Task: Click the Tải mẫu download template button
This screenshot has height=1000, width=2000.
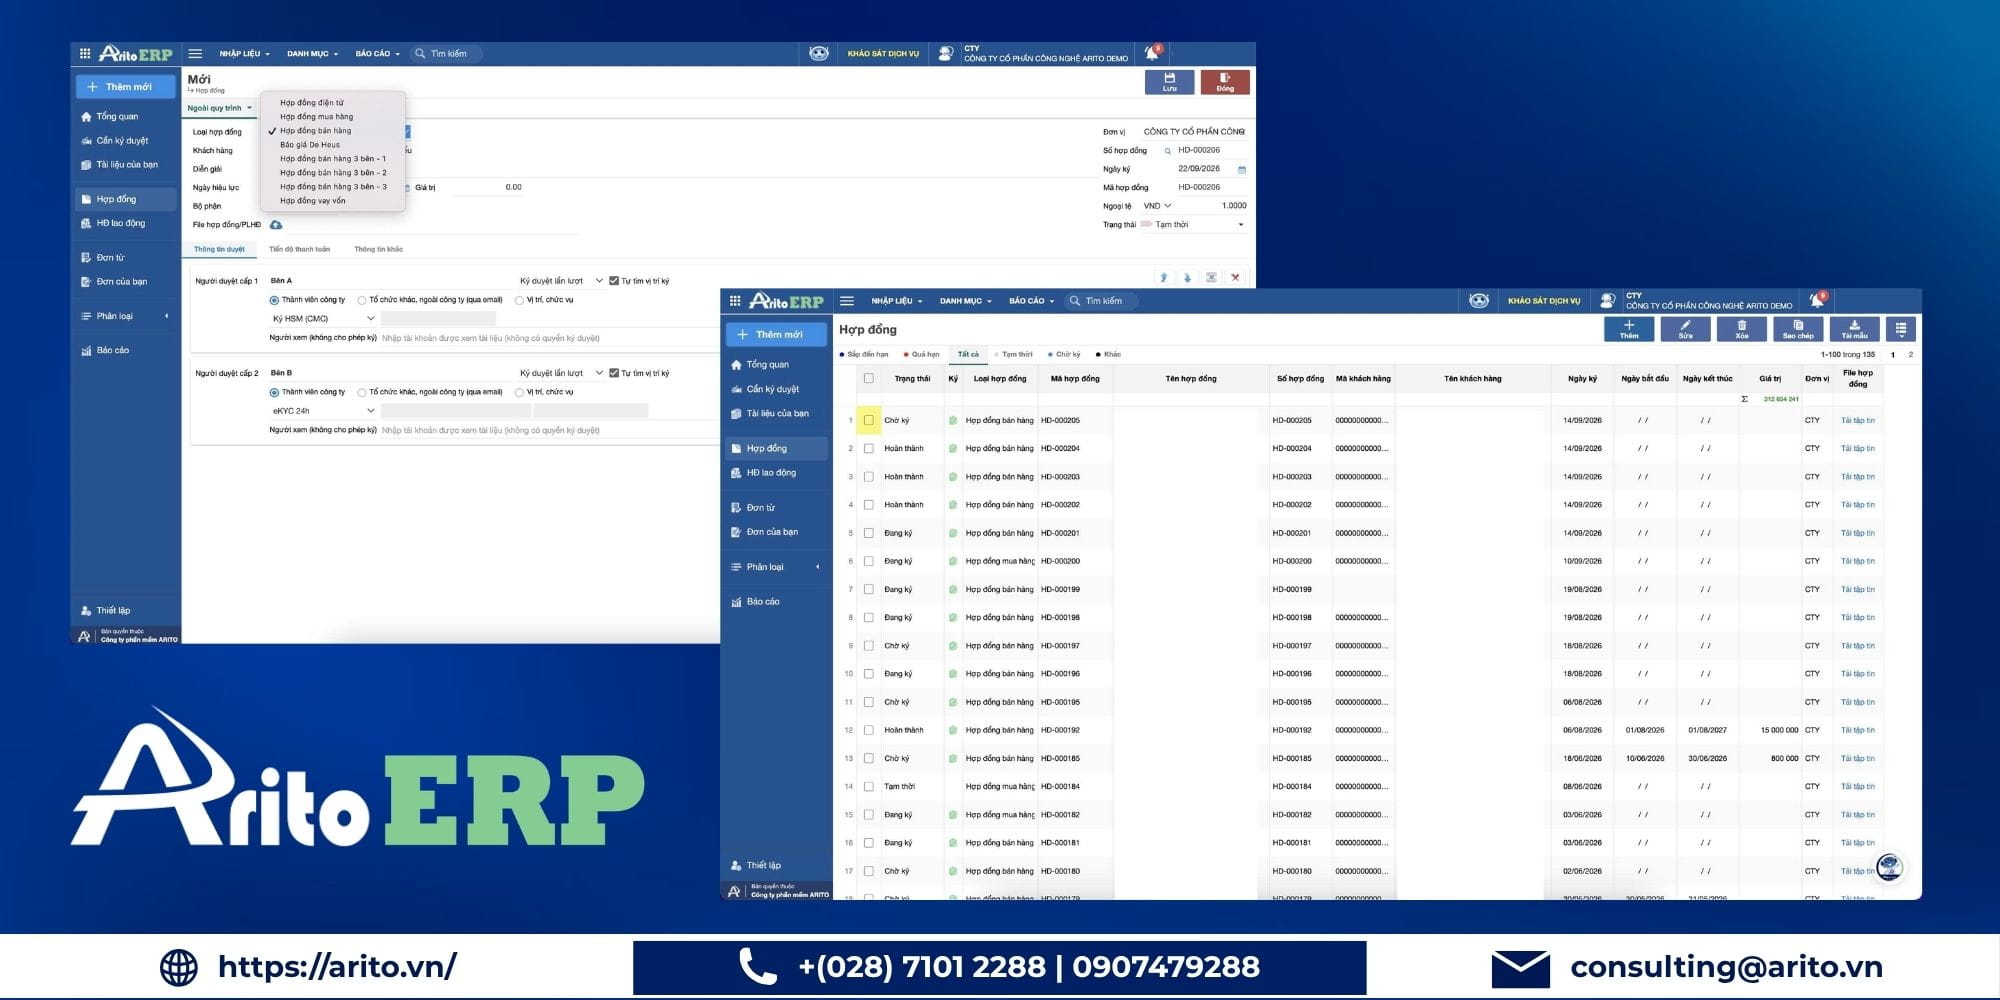Action: click(1854, 330)
